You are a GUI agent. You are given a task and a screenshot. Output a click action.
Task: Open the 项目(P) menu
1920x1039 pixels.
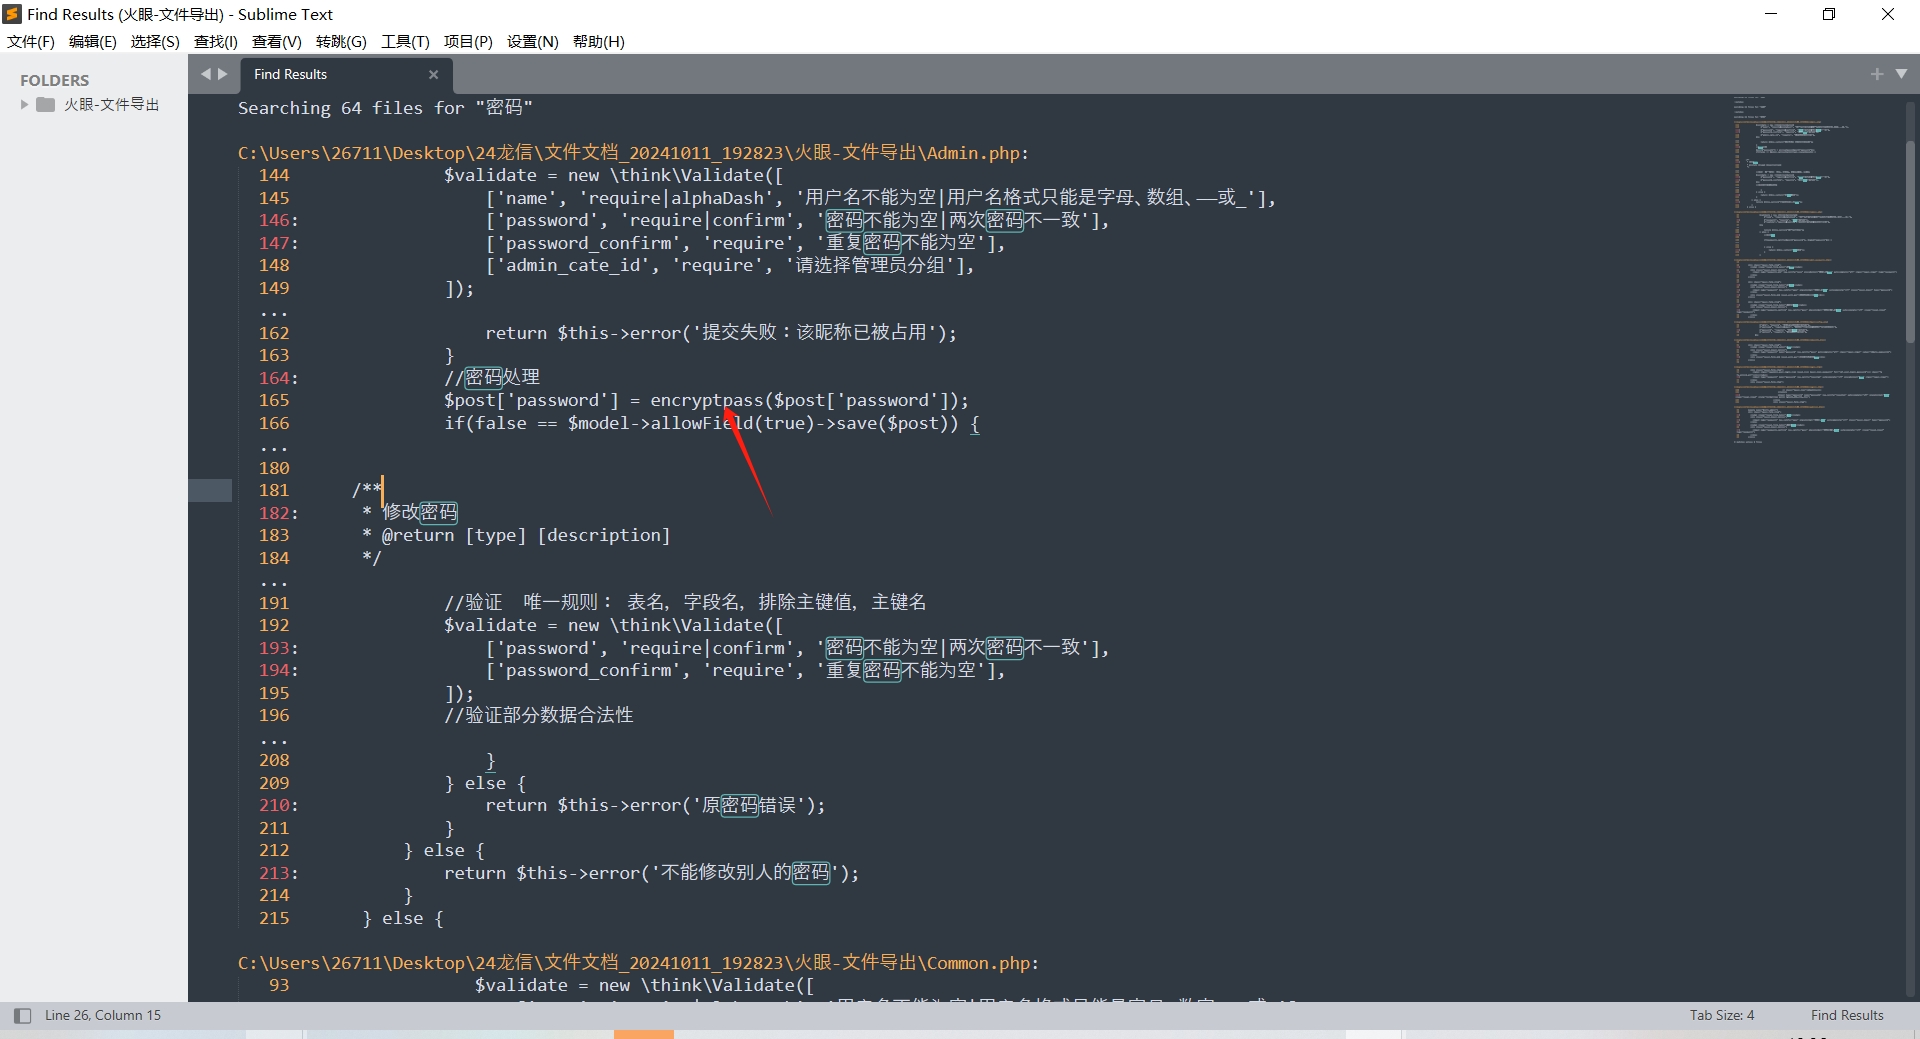coord(468,41)
